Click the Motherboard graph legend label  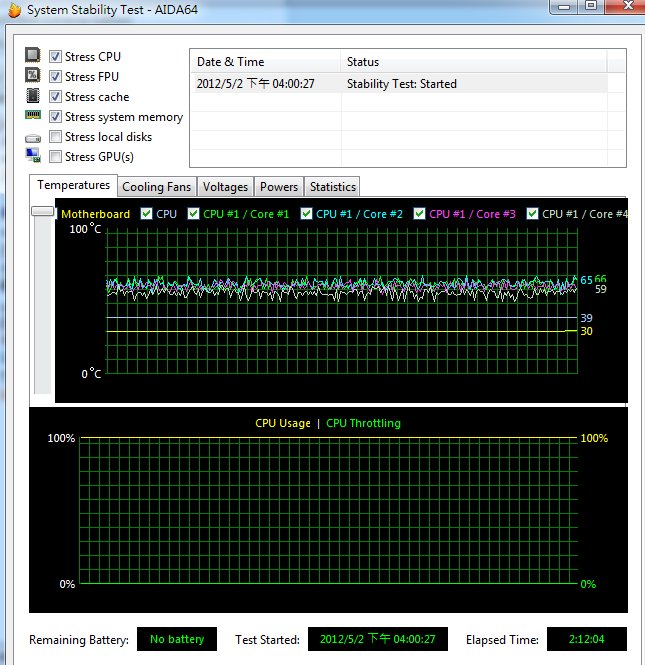tap(95, 214)
